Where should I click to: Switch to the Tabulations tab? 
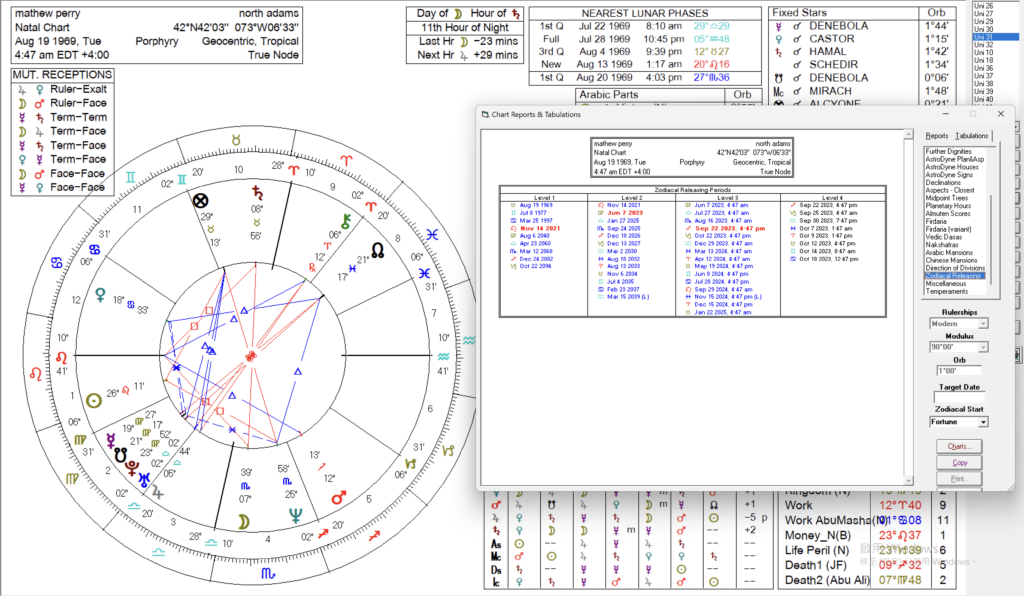[971, 135]
